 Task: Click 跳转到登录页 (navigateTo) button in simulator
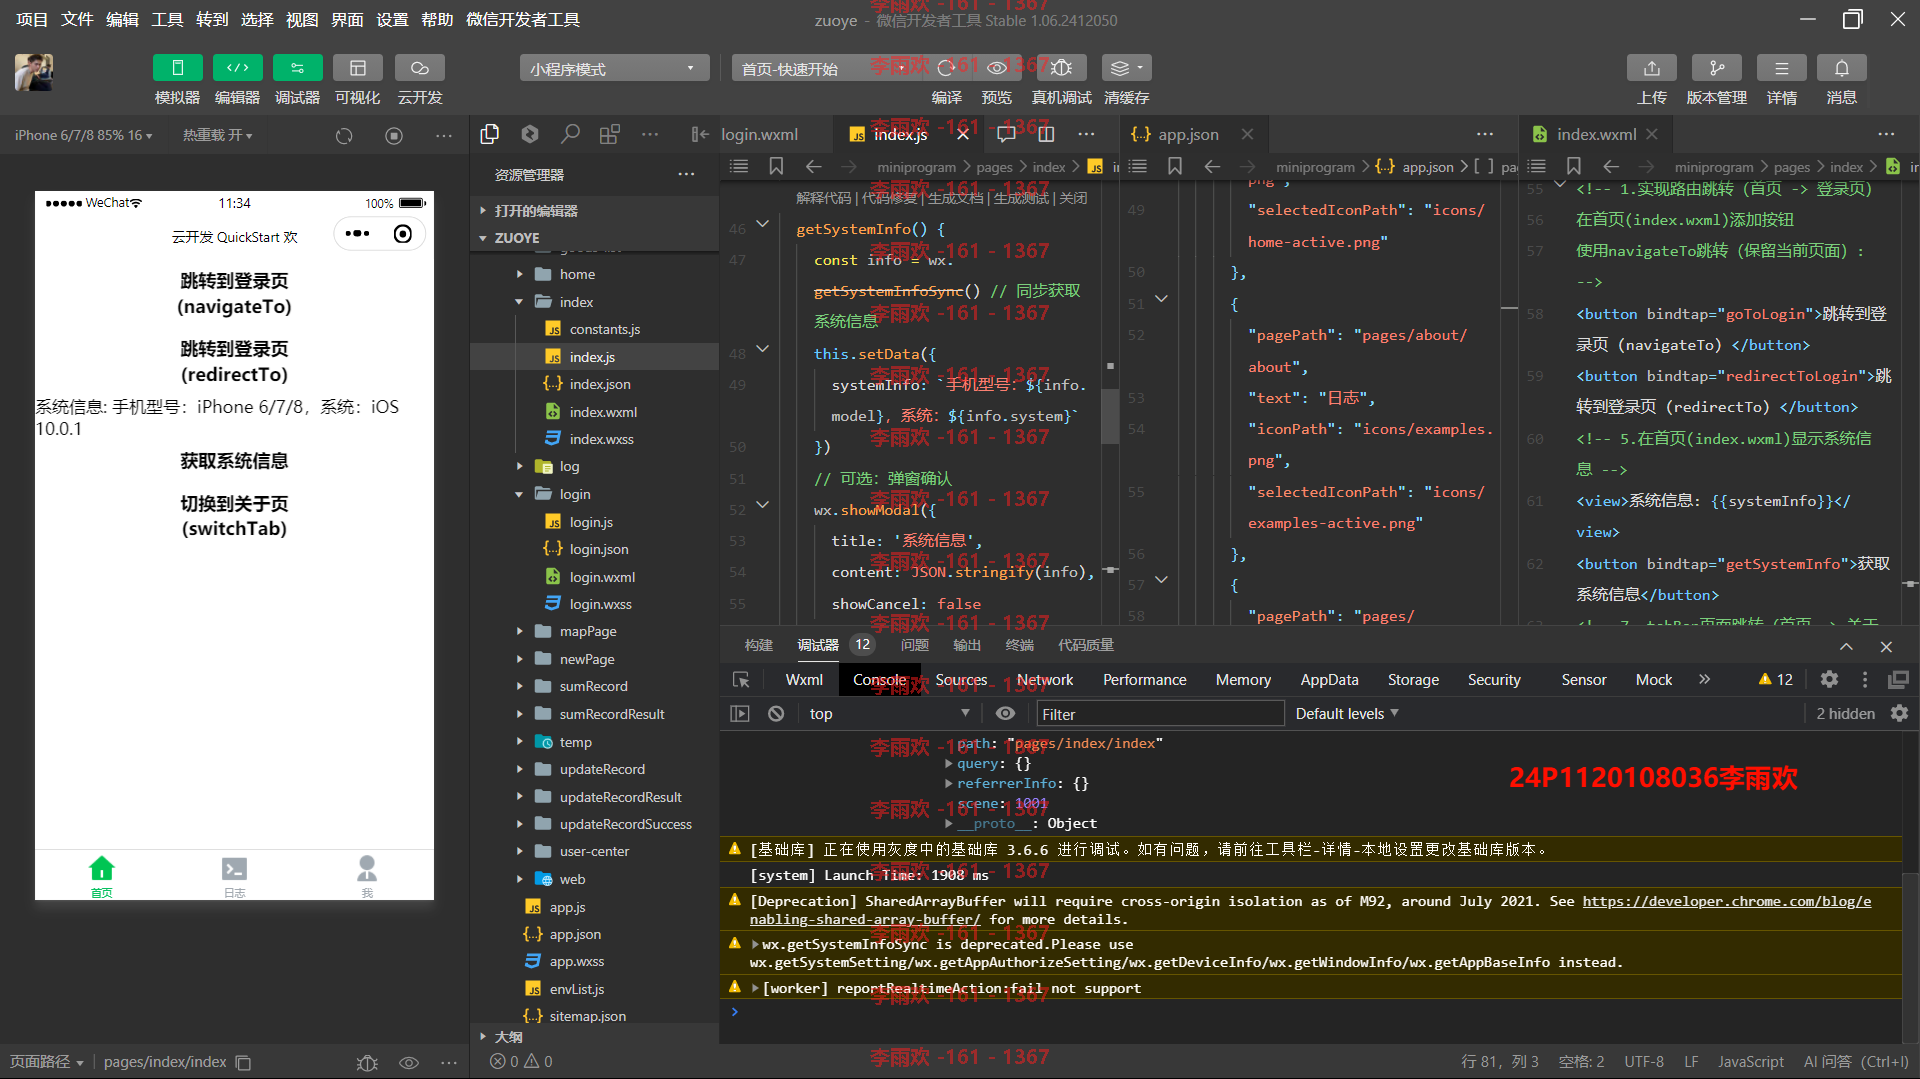click(x=234, y=294)
